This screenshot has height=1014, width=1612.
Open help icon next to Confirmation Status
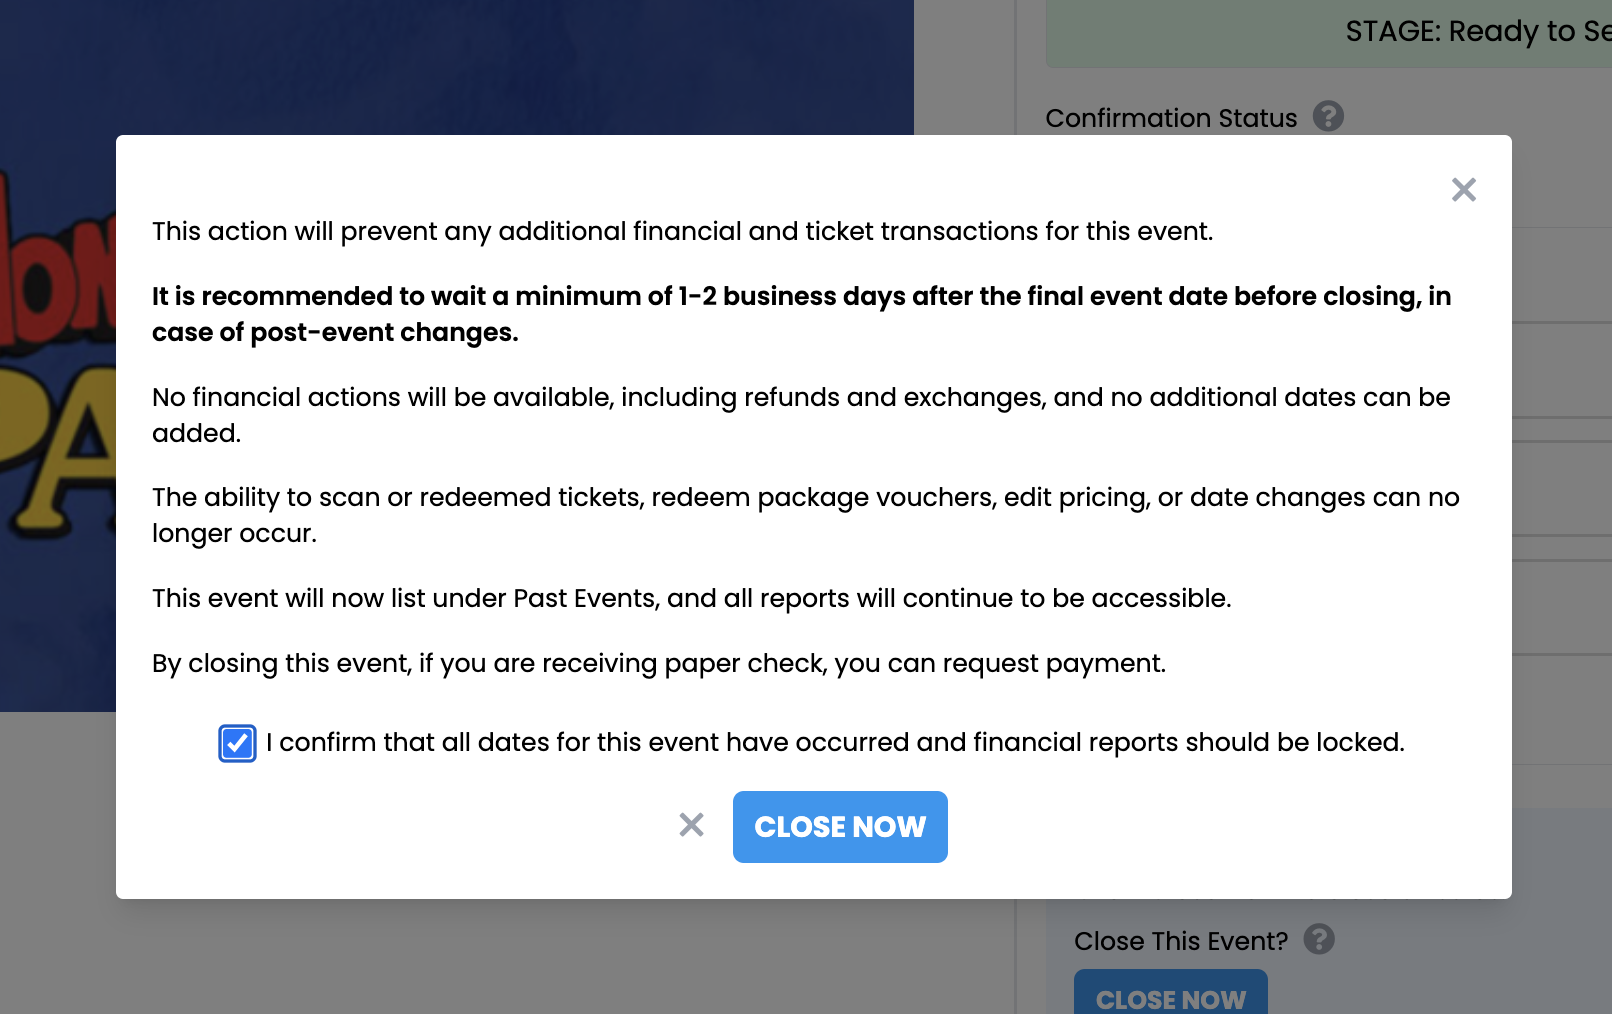point(1328,117)
